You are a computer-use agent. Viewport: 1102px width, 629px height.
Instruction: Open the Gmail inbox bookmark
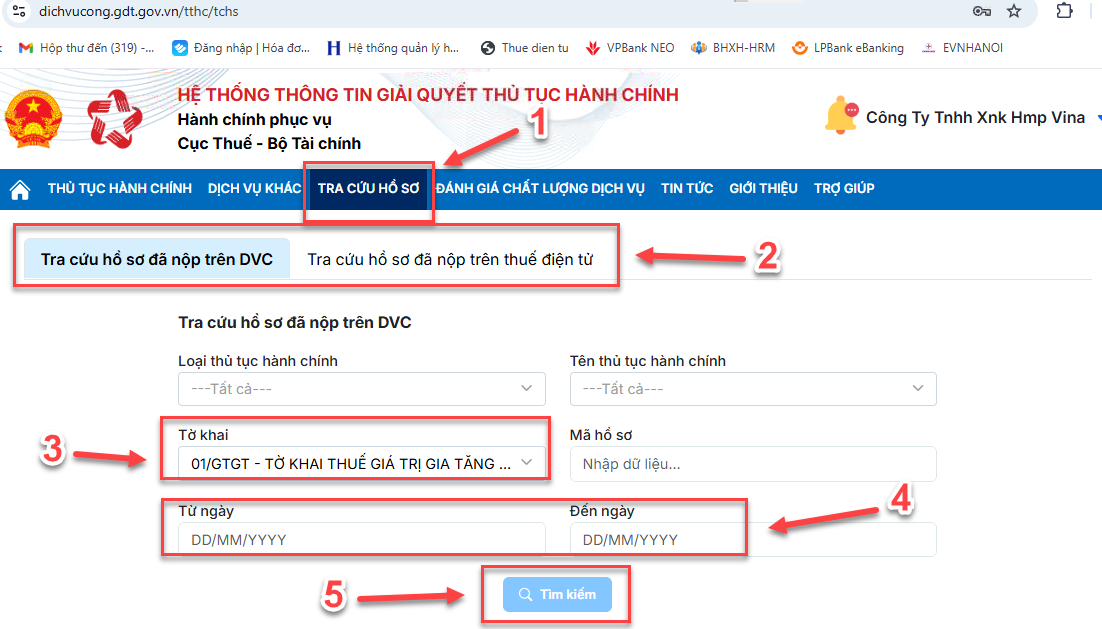pyautogui.click(x=87, y=48)
